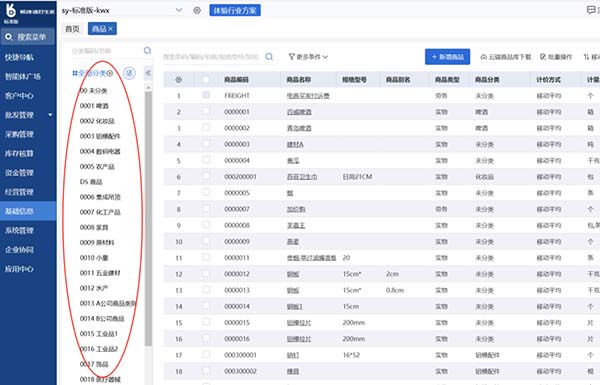Image resolution: width=600 pixels, height=385 pixels.
Task: Expand the 批发管理 sidebar menu arrow
Action: [50, 115]
